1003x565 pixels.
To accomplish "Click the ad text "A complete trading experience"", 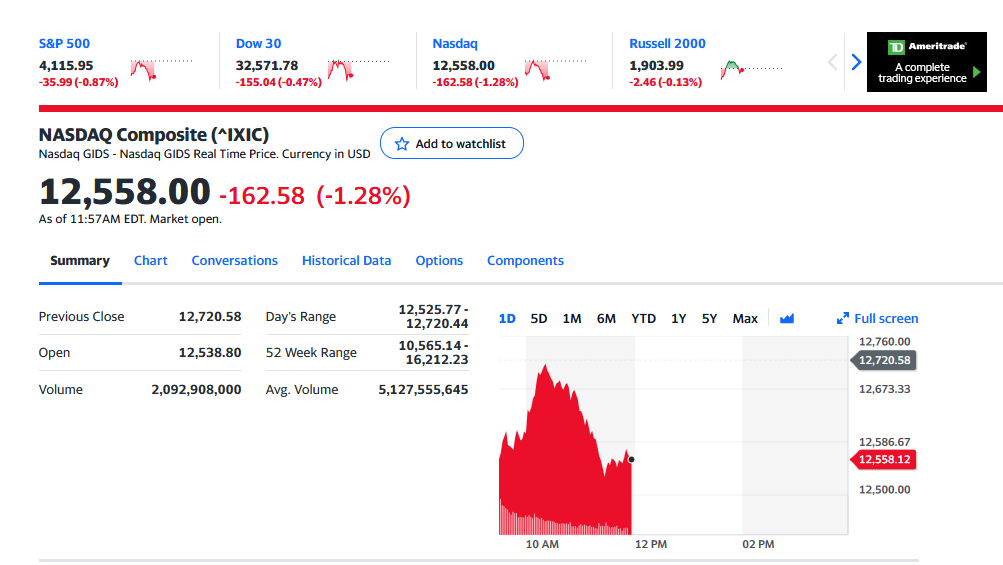I will (x=922, y=73).
